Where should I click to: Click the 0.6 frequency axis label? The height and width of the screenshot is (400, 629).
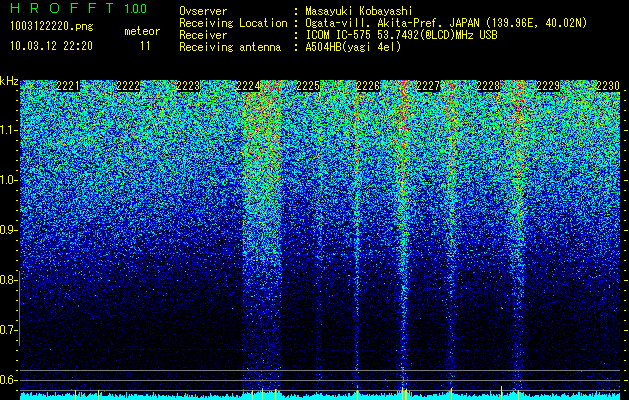point(8,380)
